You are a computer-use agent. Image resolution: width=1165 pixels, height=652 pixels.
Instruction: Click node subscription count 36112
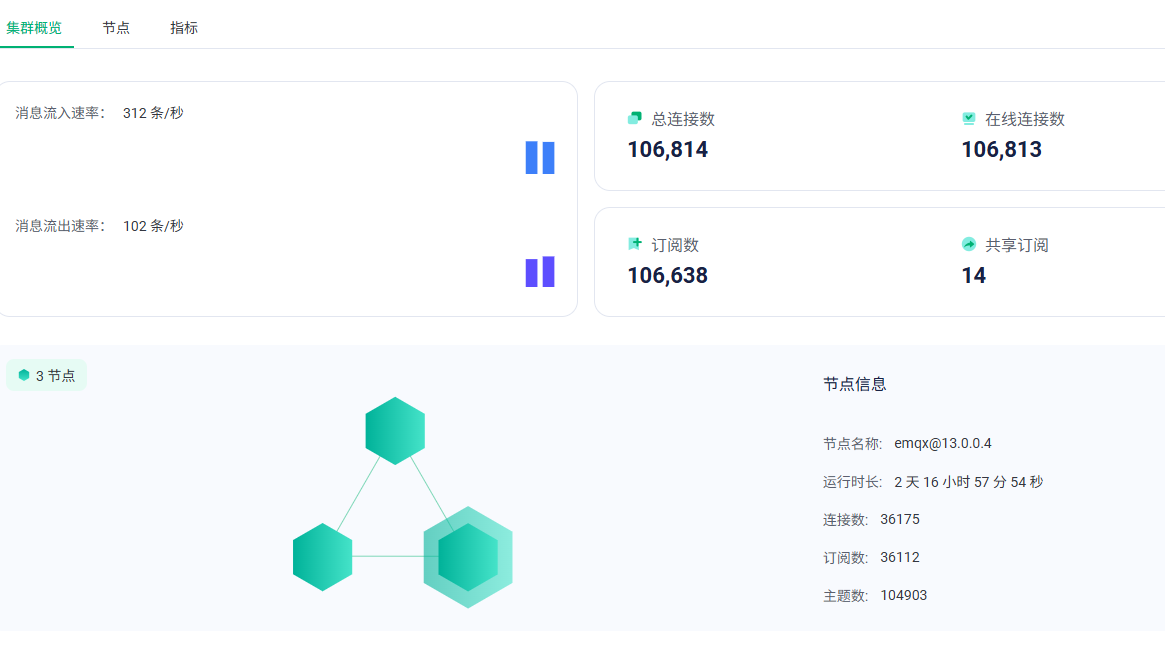pyautogui.click(x=900, y=557)
